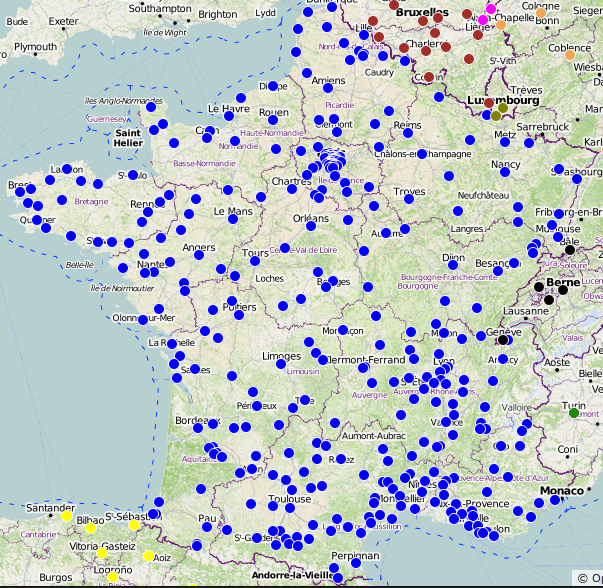Select the yellow marker near Santander
Image resolution: width=603 pixels, height=588 pixels.
click(x=67, y=517)
